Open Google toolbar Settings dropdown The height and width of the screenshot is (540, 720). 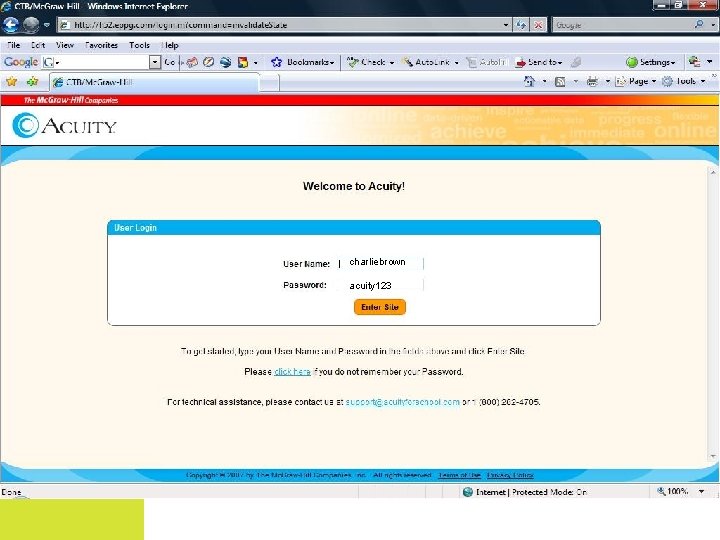click(651, 62)
